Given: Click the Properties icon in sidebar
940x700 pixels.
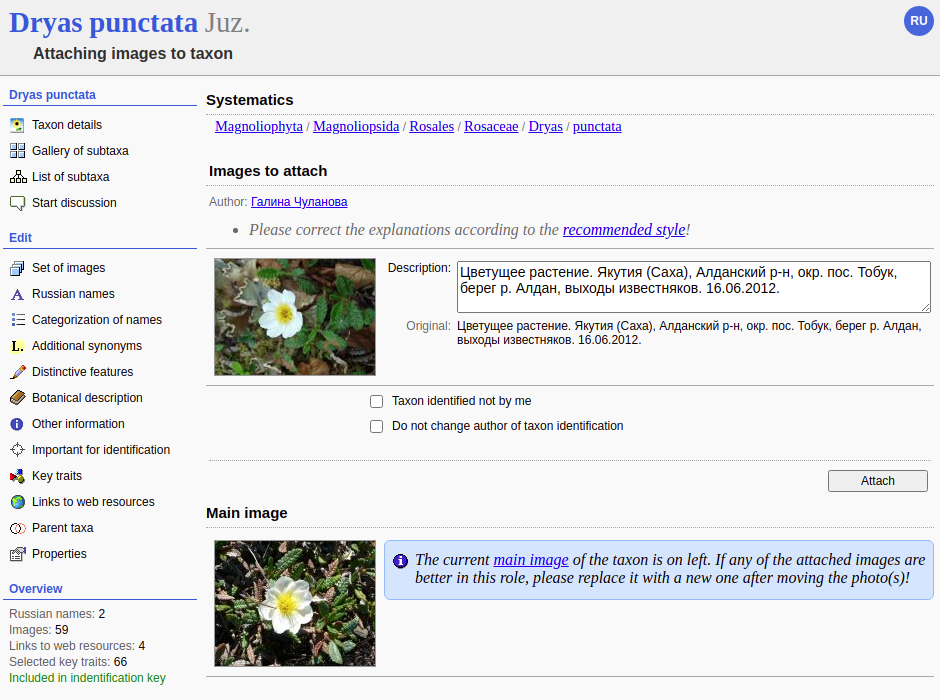Looking at the screenshot, I should tap(17, 554).
